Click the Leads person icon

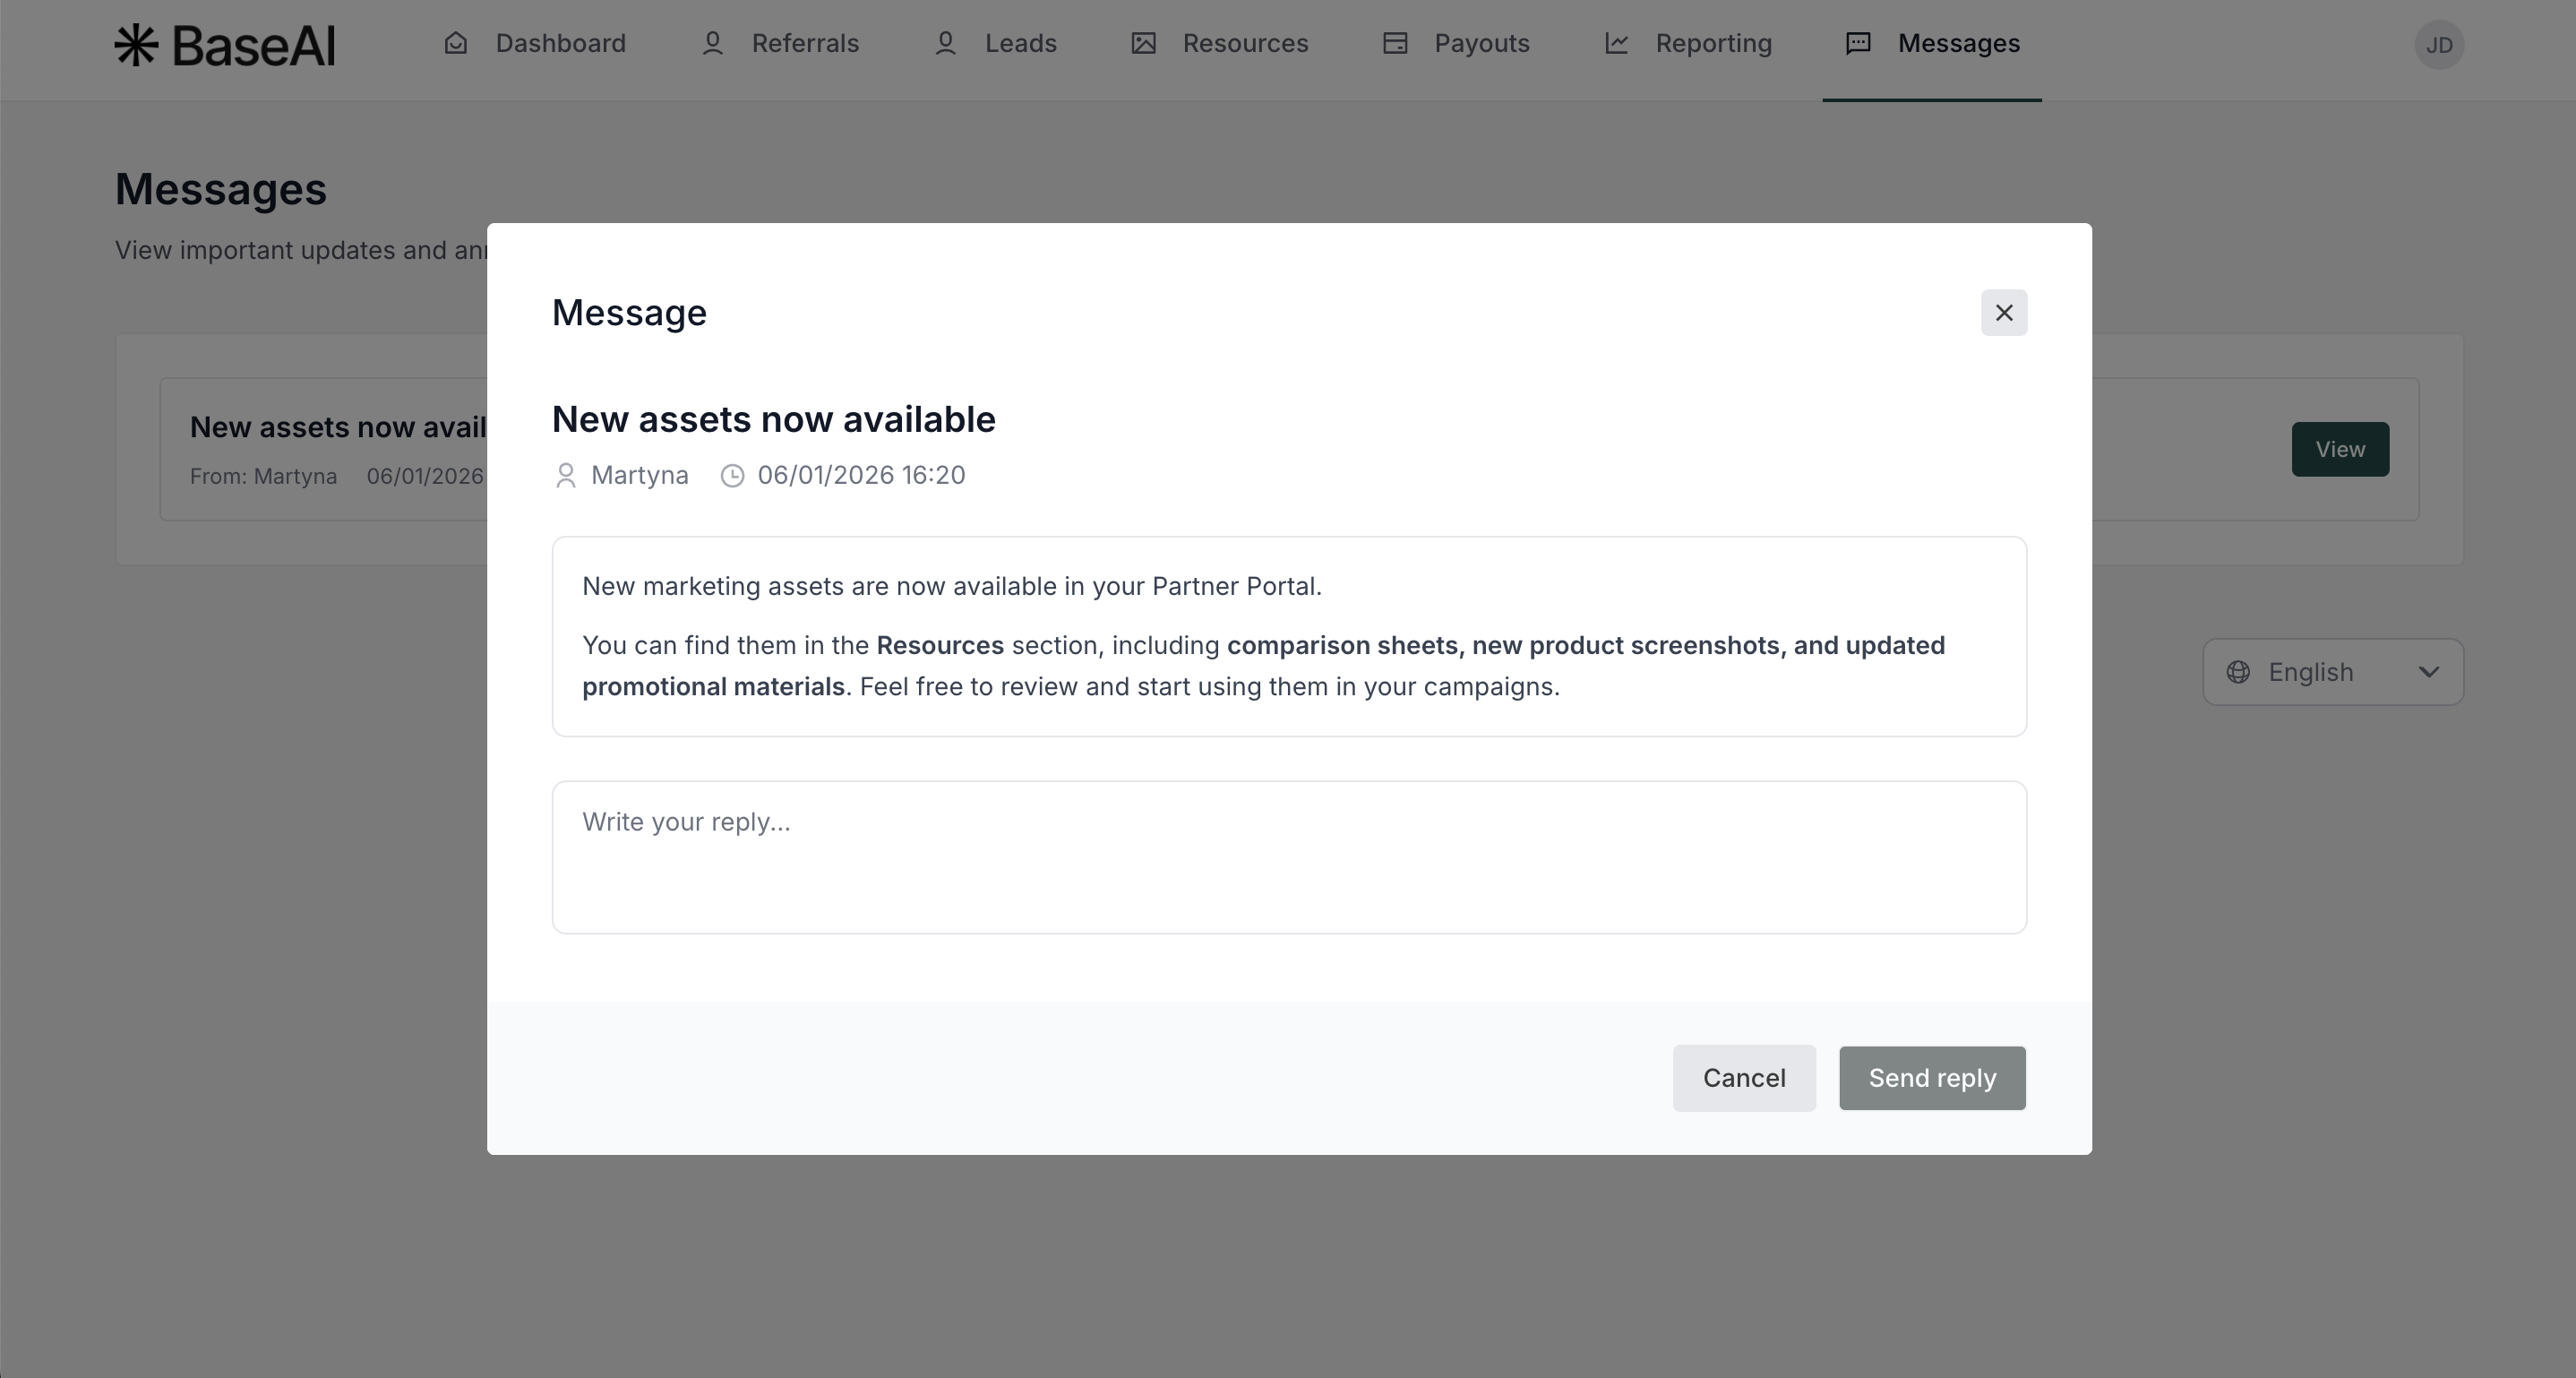pos(945,44)
